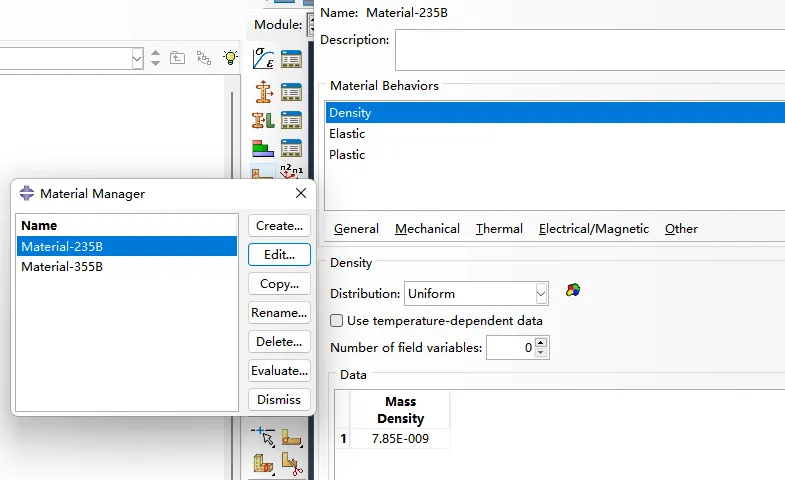Open the Thermal menu
Viewport: 785px width, 480px height.
click(x=499, y=229)
